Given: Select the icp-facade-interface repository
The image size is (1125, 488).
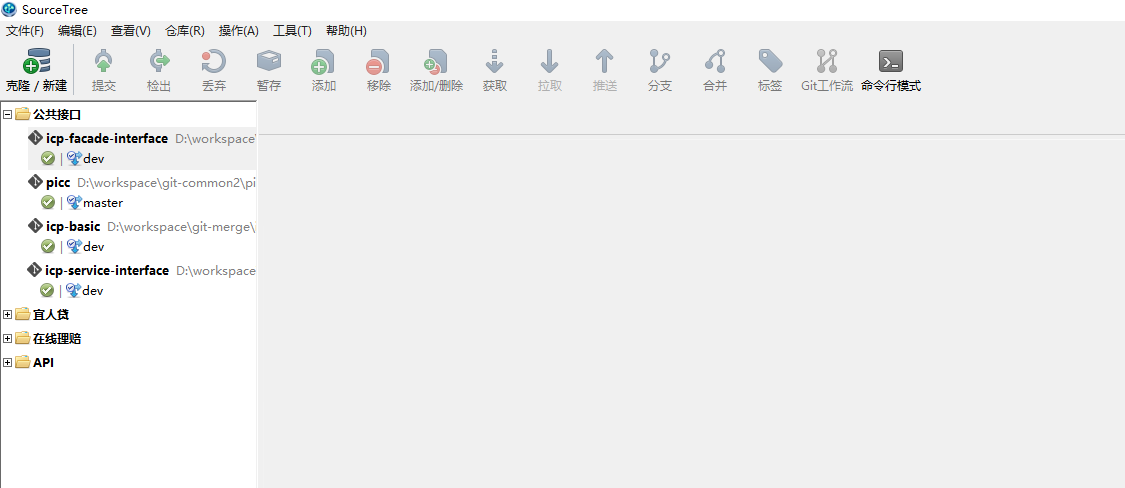Looking at the screenshot, I should pyautogui.click(x=107, y=138).
